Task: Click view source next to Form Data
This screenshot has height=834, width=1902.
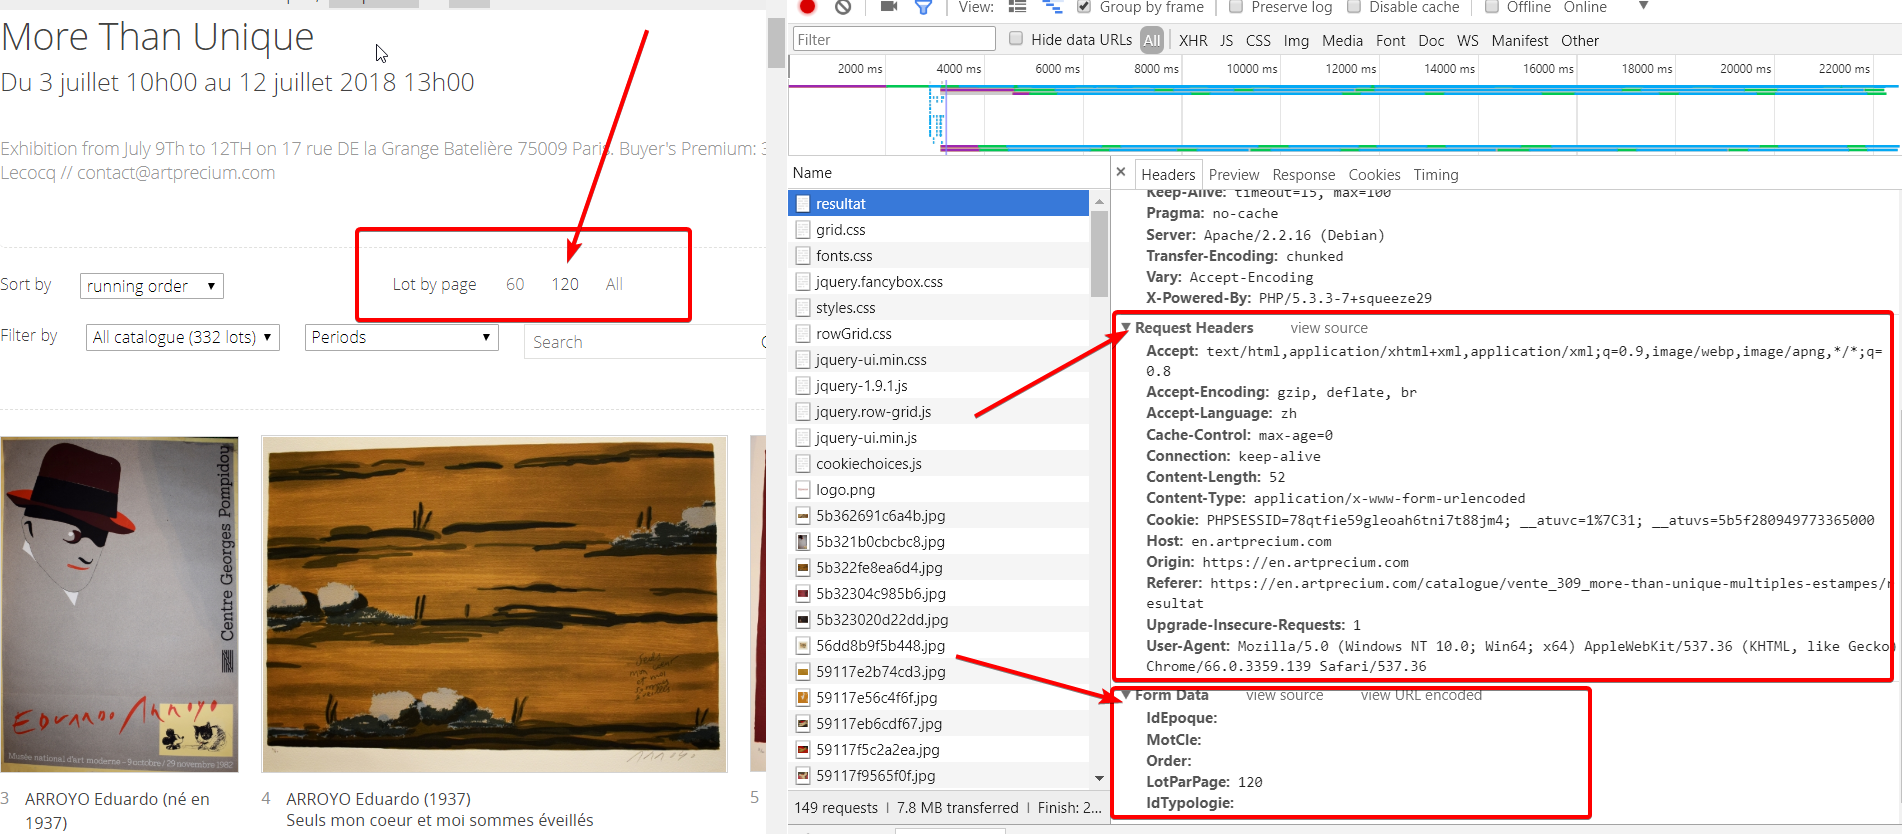Action: 1284,695
